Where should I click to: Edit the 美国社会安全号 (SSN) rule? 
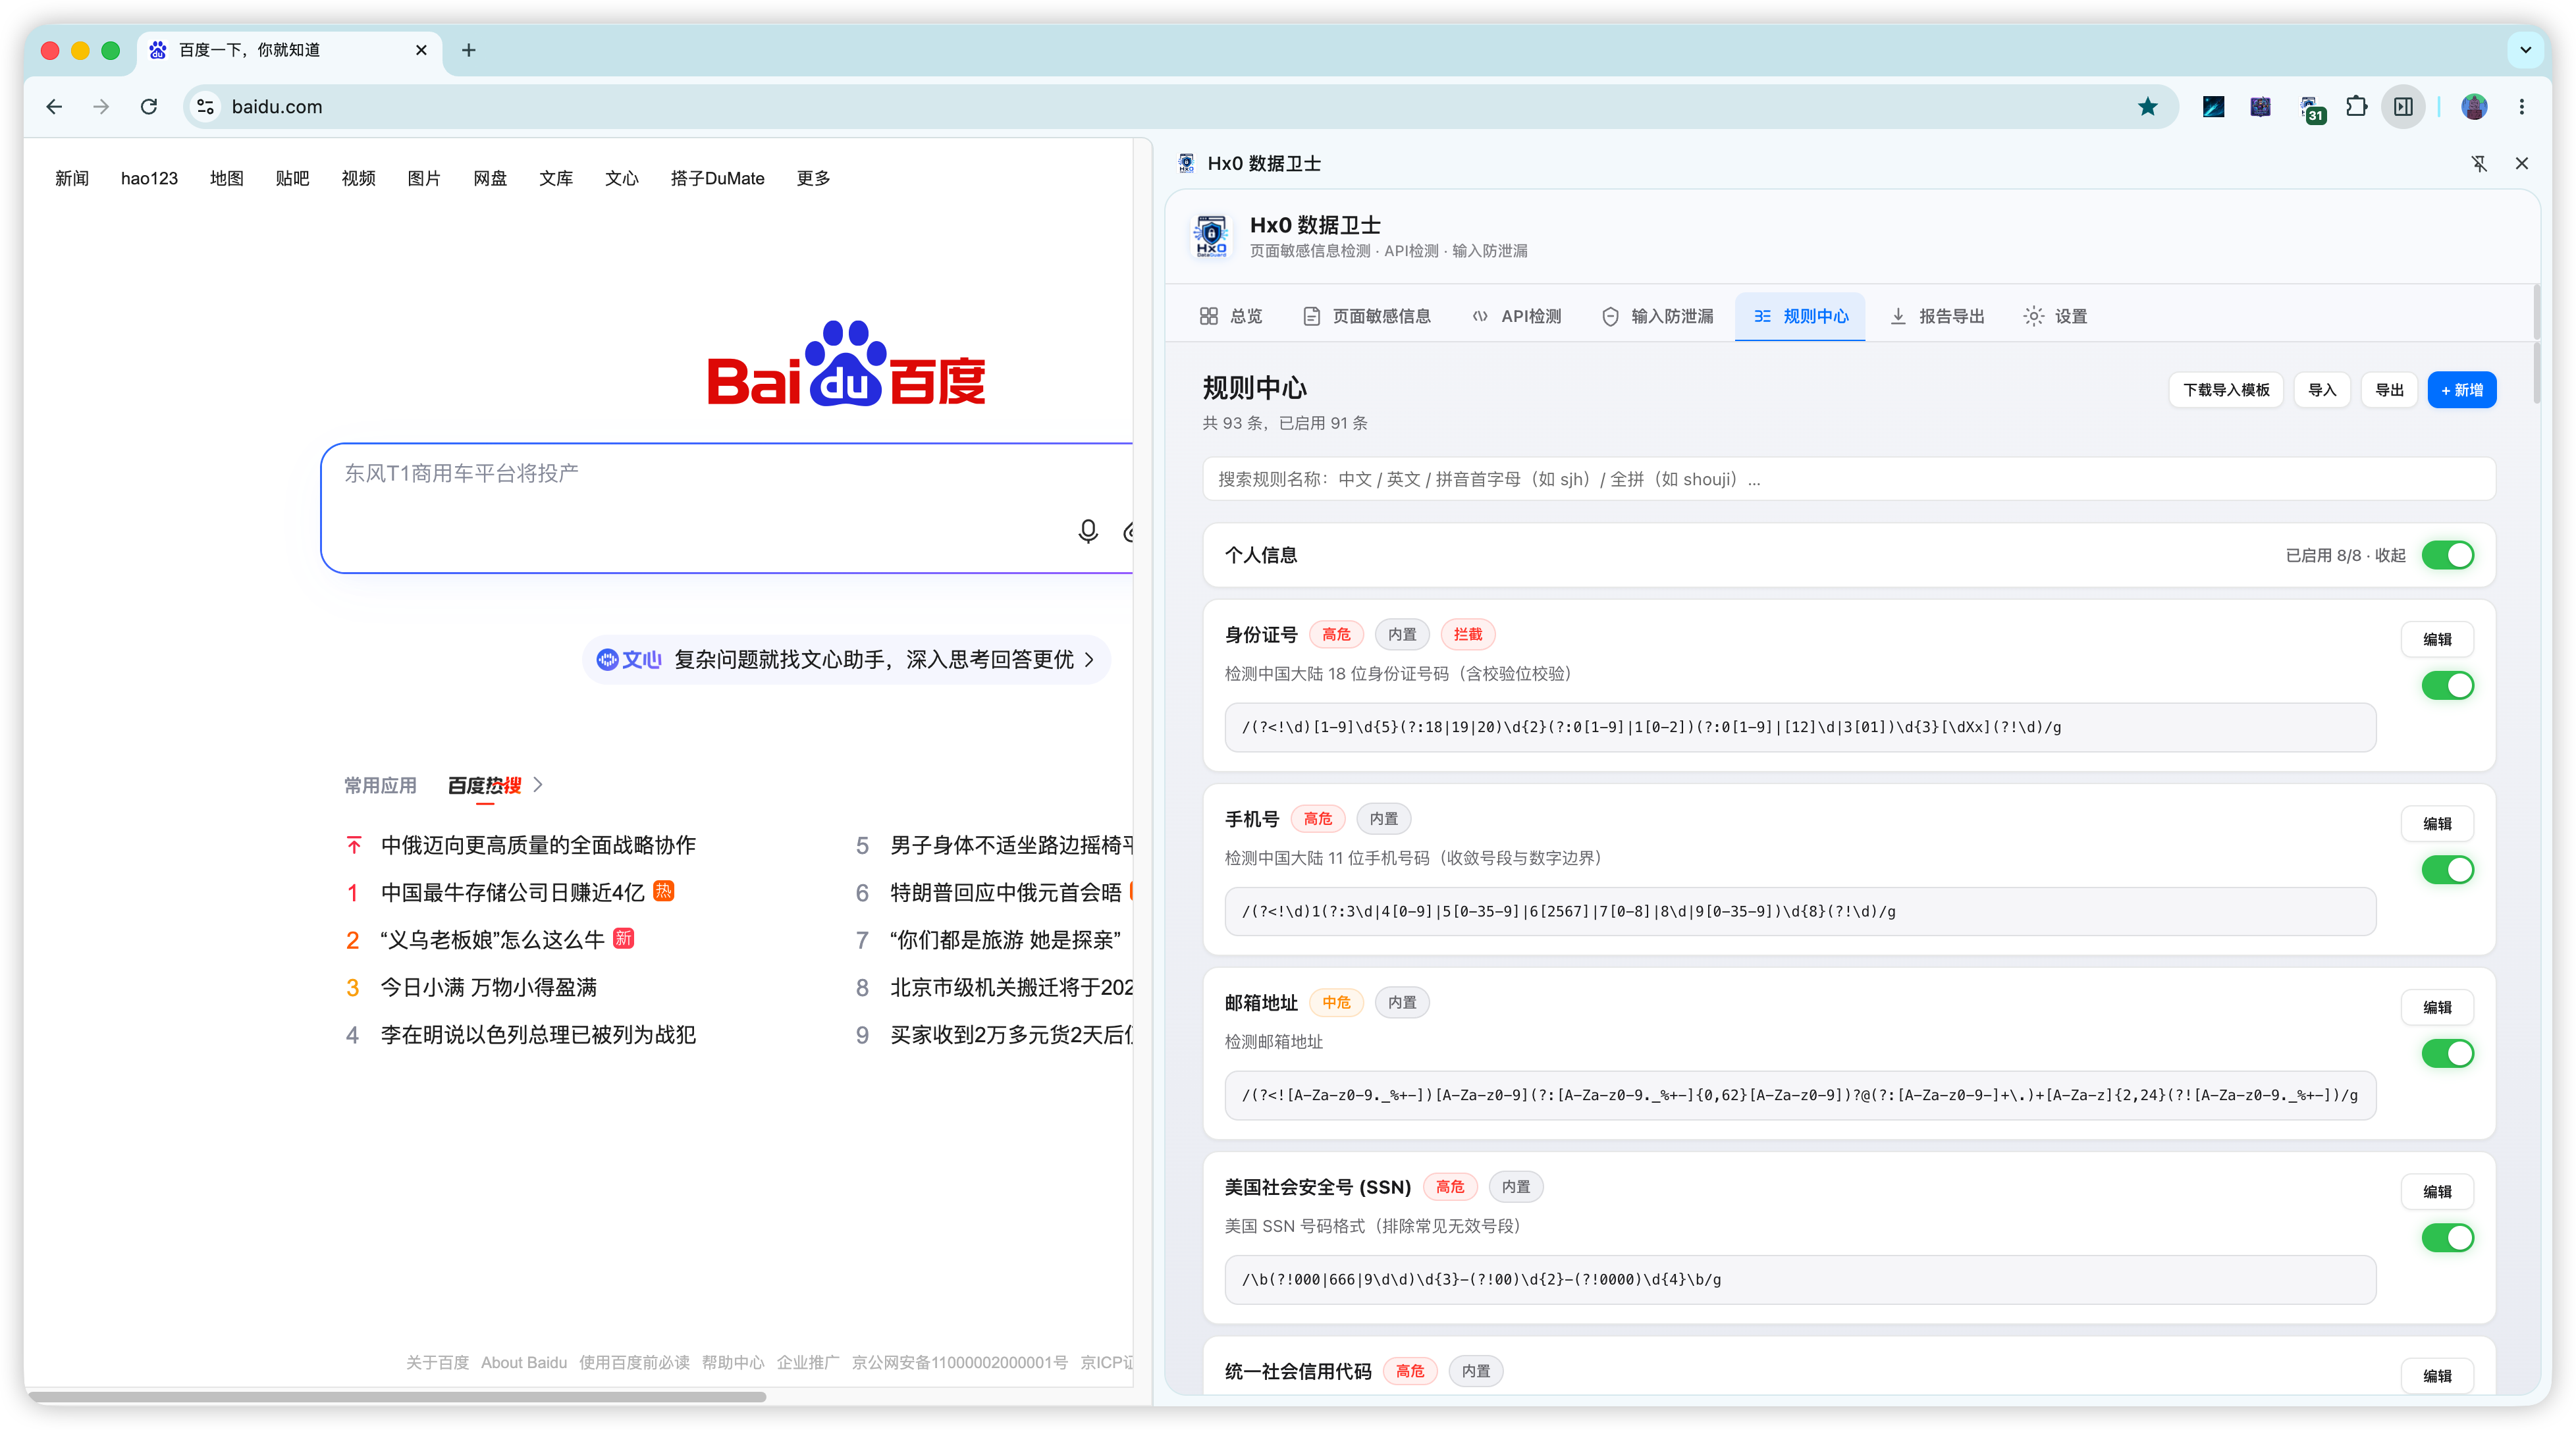coord(2437,1191)
